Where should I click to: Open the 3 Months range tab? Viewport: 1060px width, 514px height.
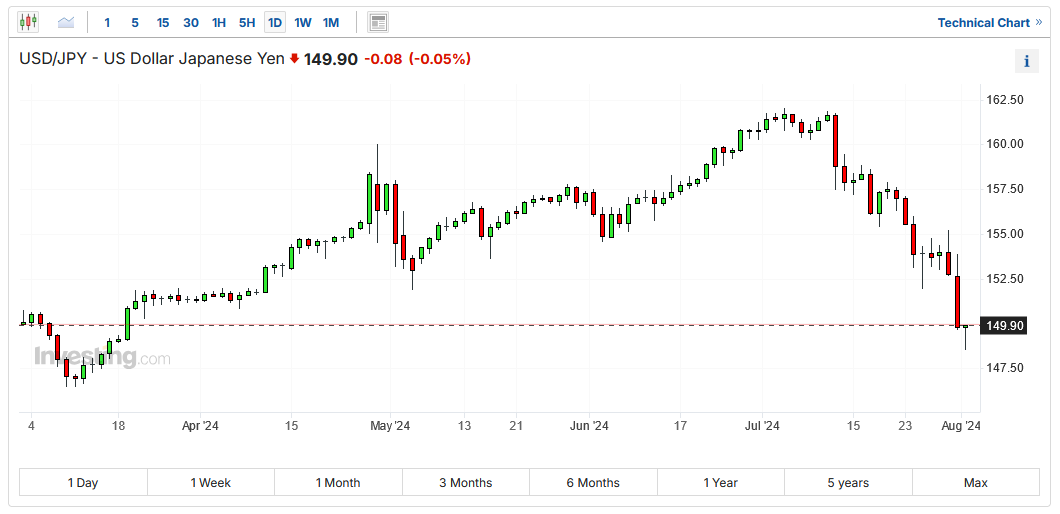[x=466, y=483]
